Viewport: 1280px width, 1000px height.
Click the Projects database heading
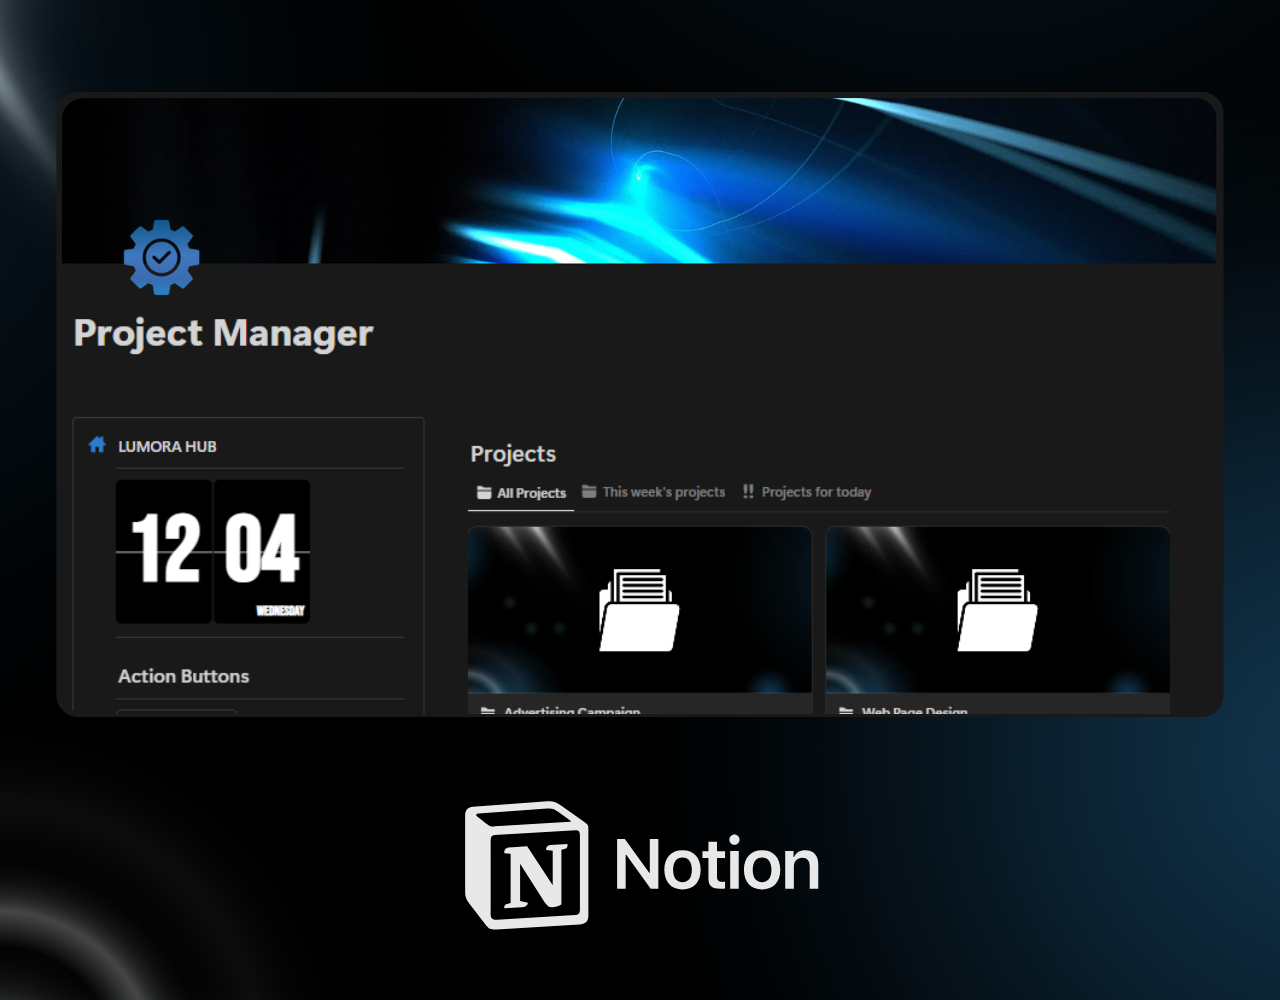pyautogui.click(x=513, y=454)
